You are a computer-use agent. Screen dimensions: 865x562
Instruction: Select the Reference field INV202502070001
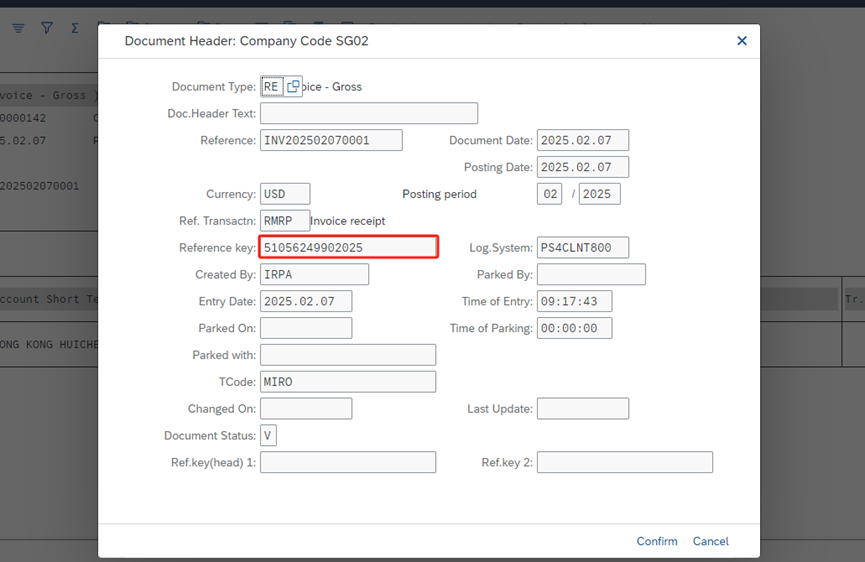click(331, 140)
